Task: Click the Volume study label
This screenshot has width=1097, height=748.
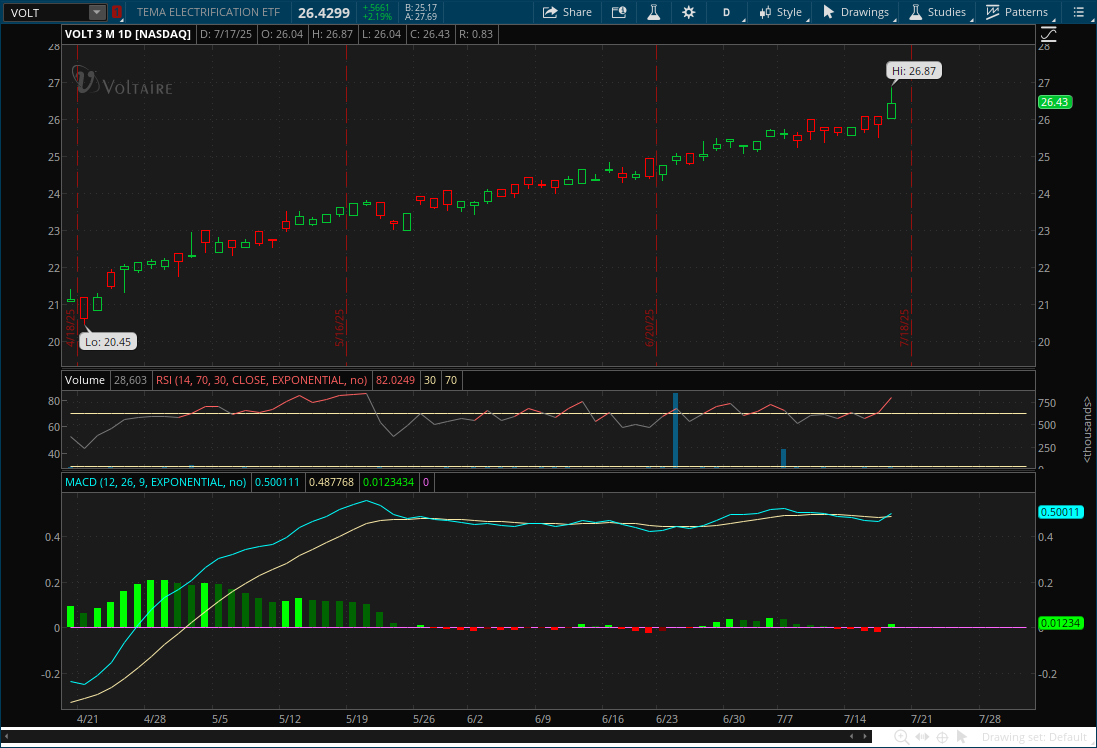Action: tap(85, 380)
